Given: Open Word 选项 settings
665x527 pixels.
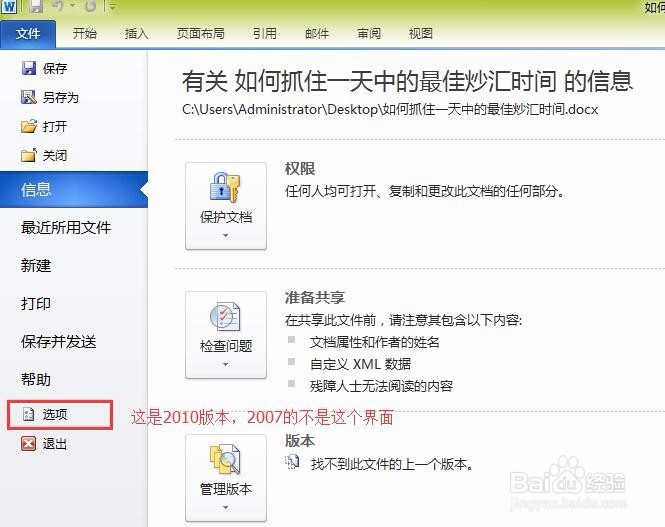Looking at the screenshot, I should point(60,415).
